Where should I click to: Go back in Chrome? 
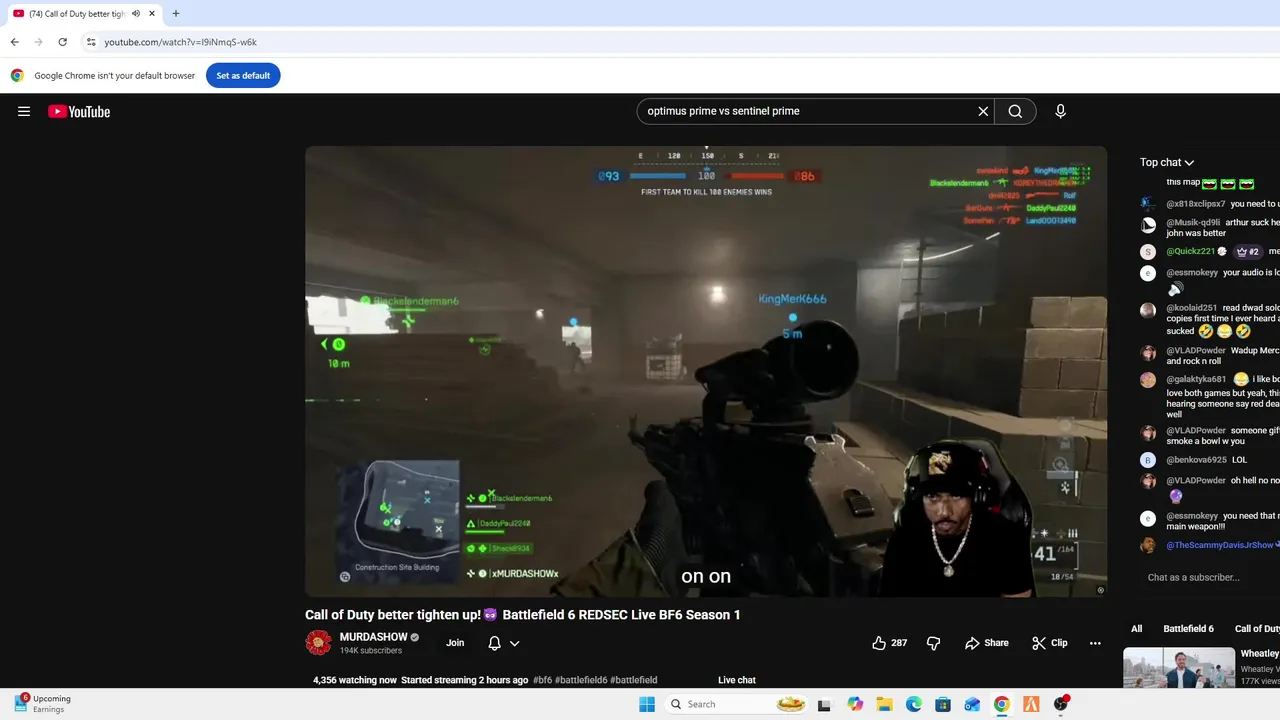[14, 42]
